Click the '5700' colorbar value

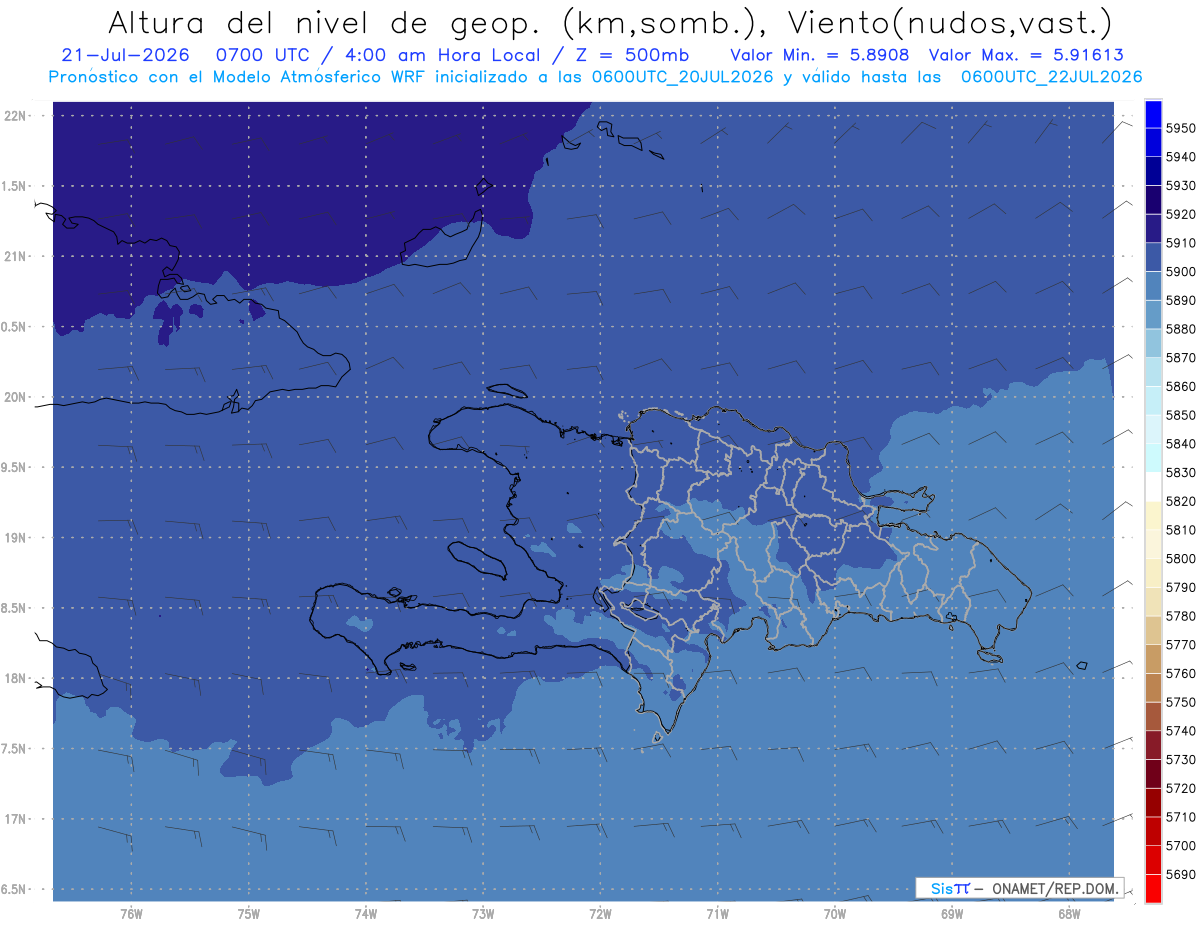(x=1180, y=845)
